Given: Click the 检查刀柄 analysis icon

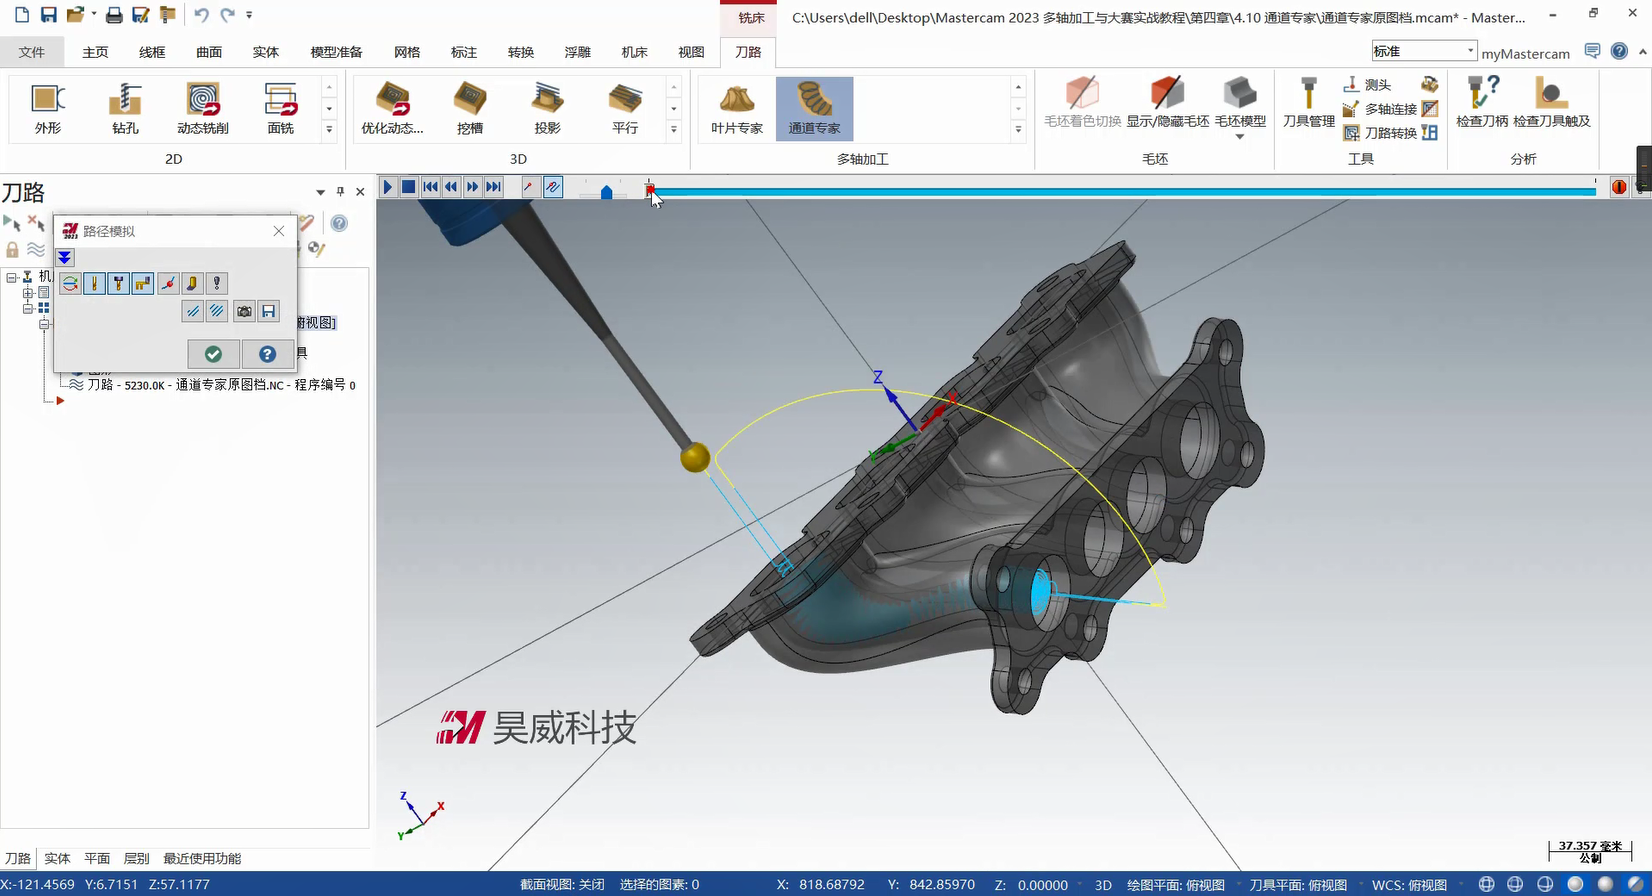Looking at the screenshot, I should point(1481,102).
